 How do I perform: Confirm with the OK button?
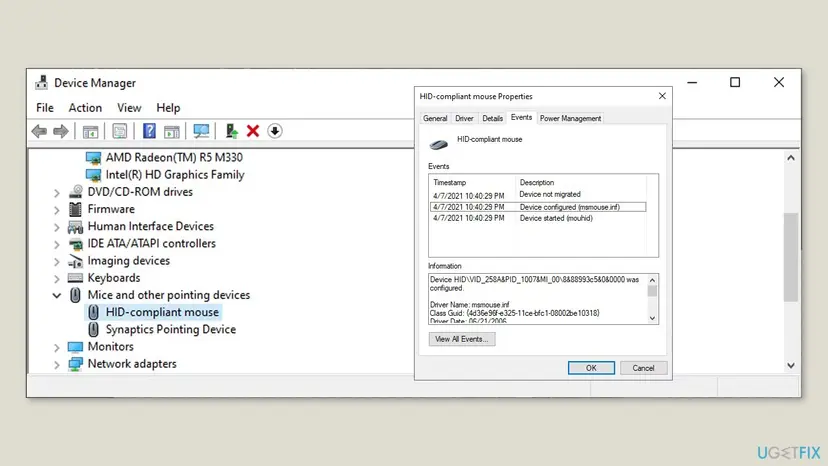pos(591,368)
